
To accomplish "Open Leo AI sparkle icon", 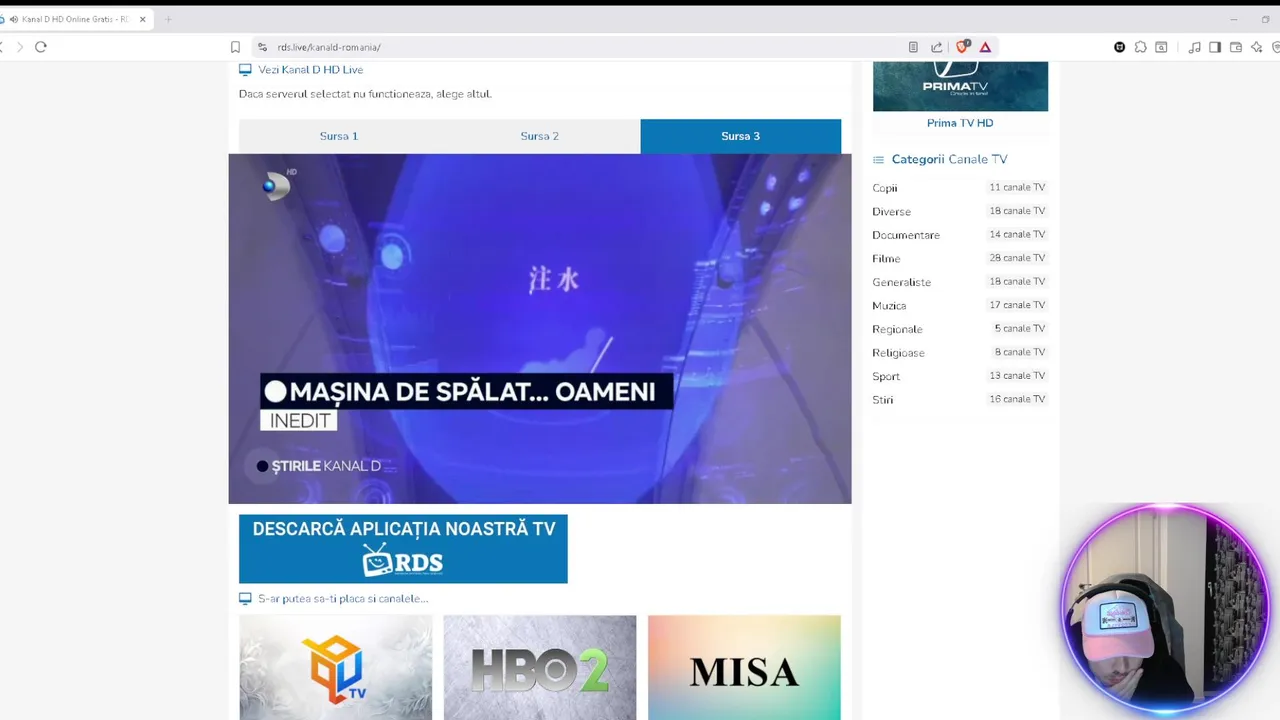I will click(x=1257, y=47).
